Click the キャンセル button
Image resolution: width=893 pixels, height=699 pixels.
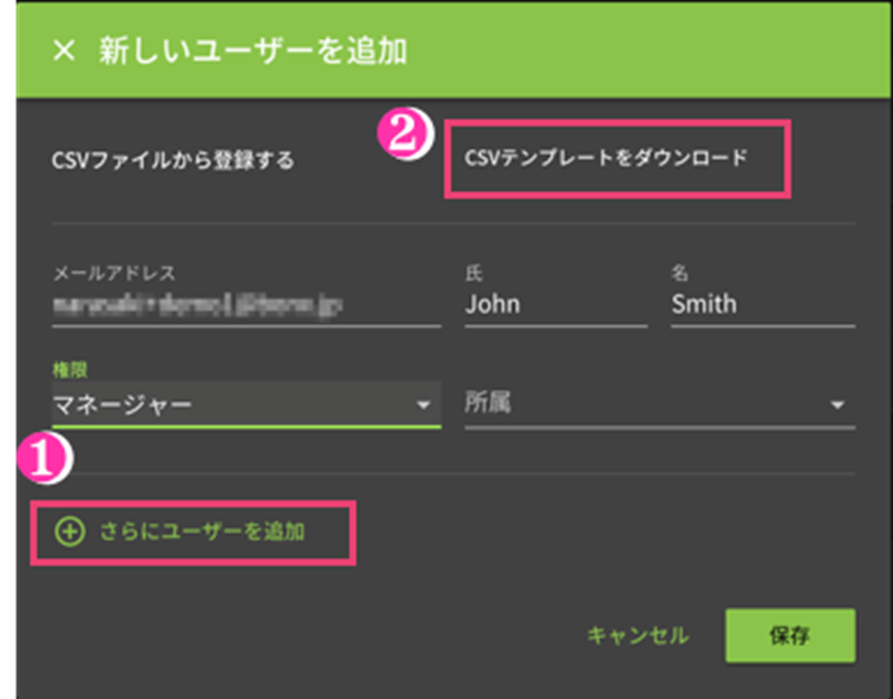tap(638, 635)
